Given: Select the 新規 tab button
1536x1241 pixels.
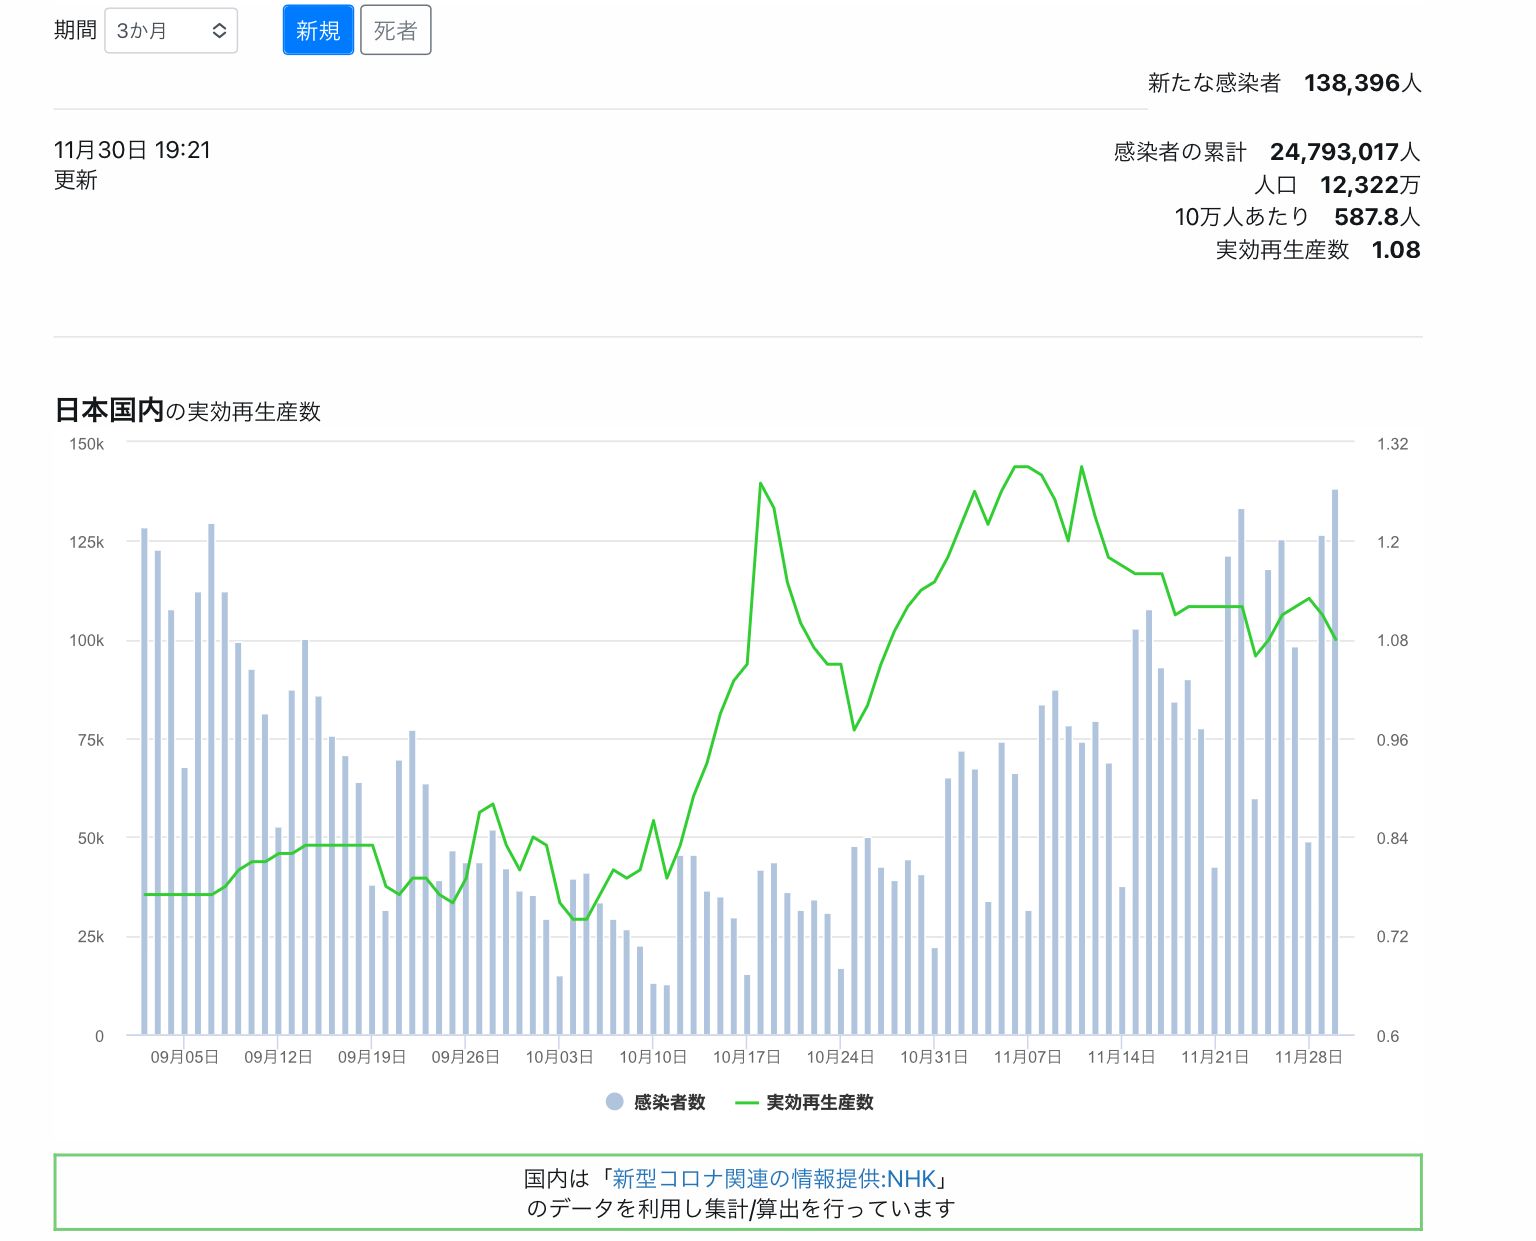Looking at the screenshot, I should tap(318, 31).
